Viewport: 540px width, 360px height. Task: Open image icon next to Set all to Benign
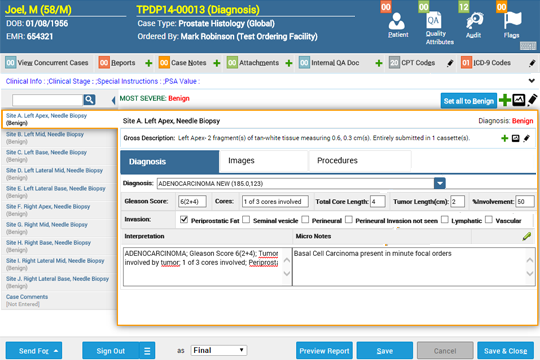click(519, 100)
